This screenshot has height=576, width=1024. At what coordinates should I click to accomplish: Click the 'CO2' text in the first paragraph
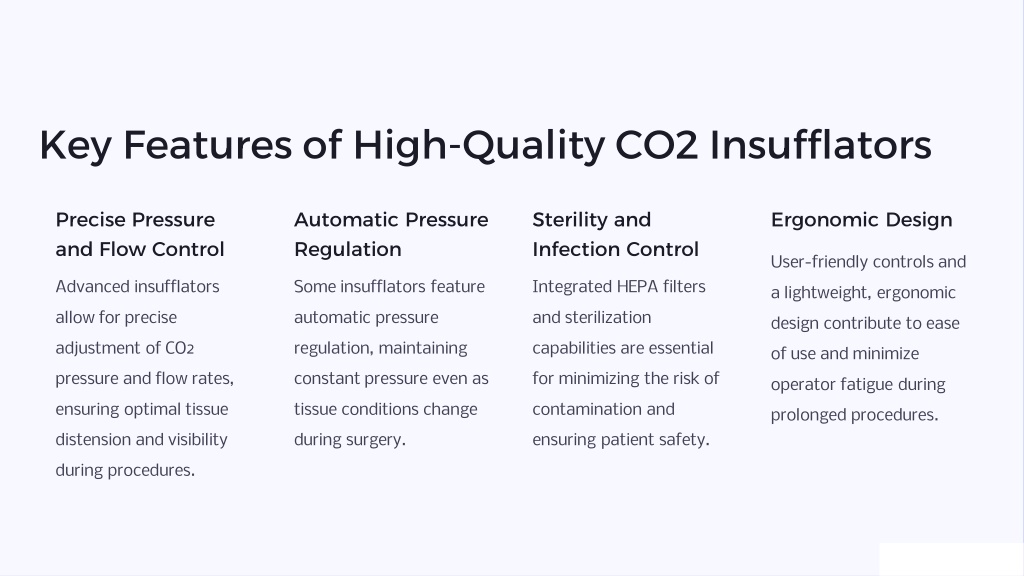click(180, 349)
